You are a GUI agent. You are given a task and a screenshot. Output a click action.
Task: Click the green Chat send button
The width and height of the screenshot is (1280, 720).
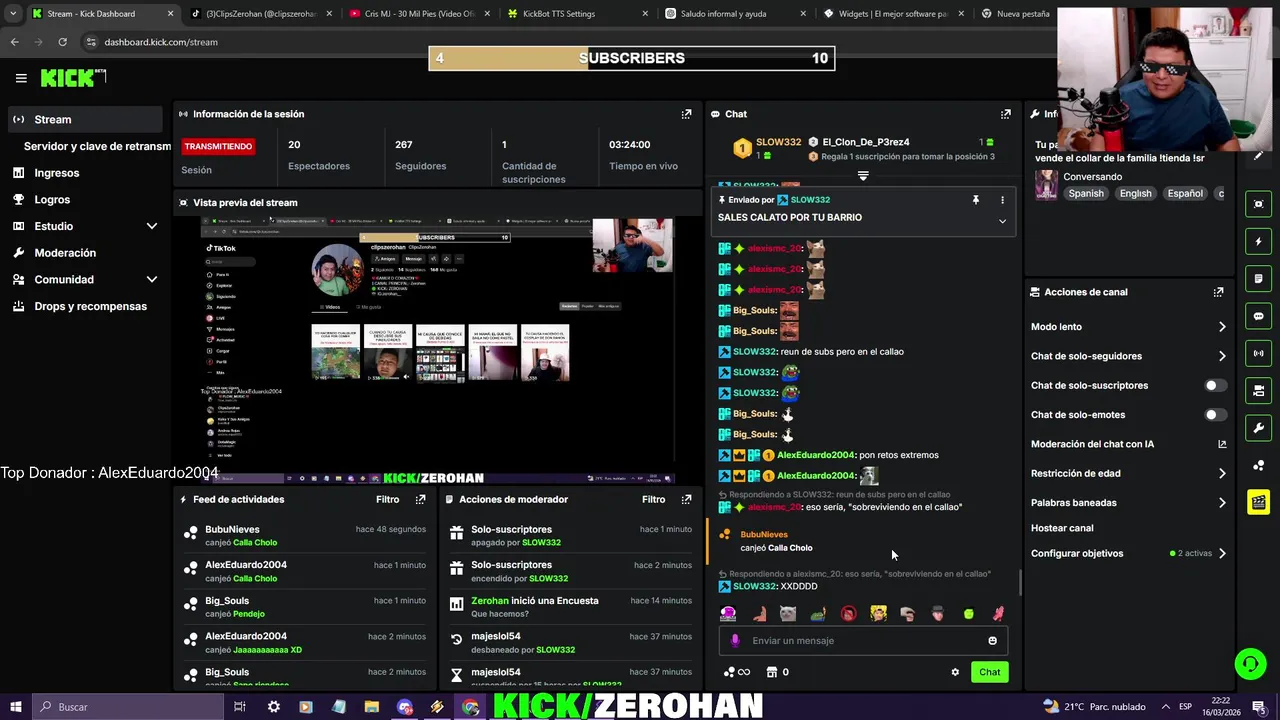point(989,672)
